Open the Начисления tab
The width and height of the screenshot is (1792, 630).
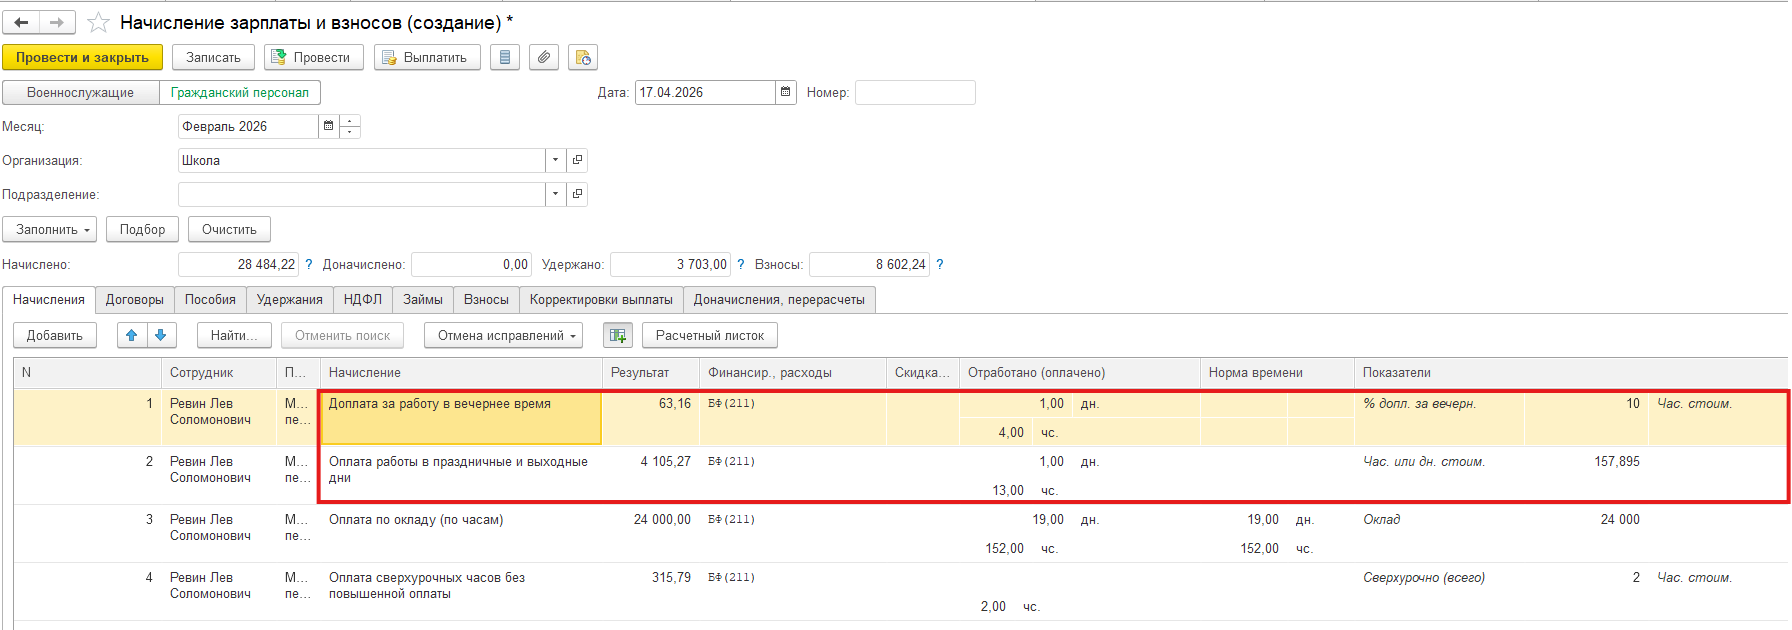point(49,299)
